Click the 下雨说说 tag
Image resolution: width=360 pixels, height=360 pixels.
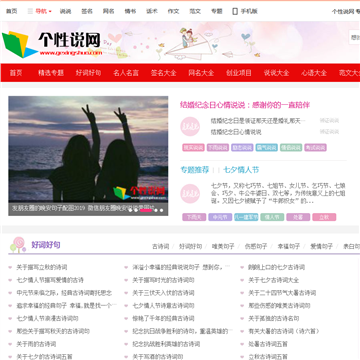[x=218, y=148]
